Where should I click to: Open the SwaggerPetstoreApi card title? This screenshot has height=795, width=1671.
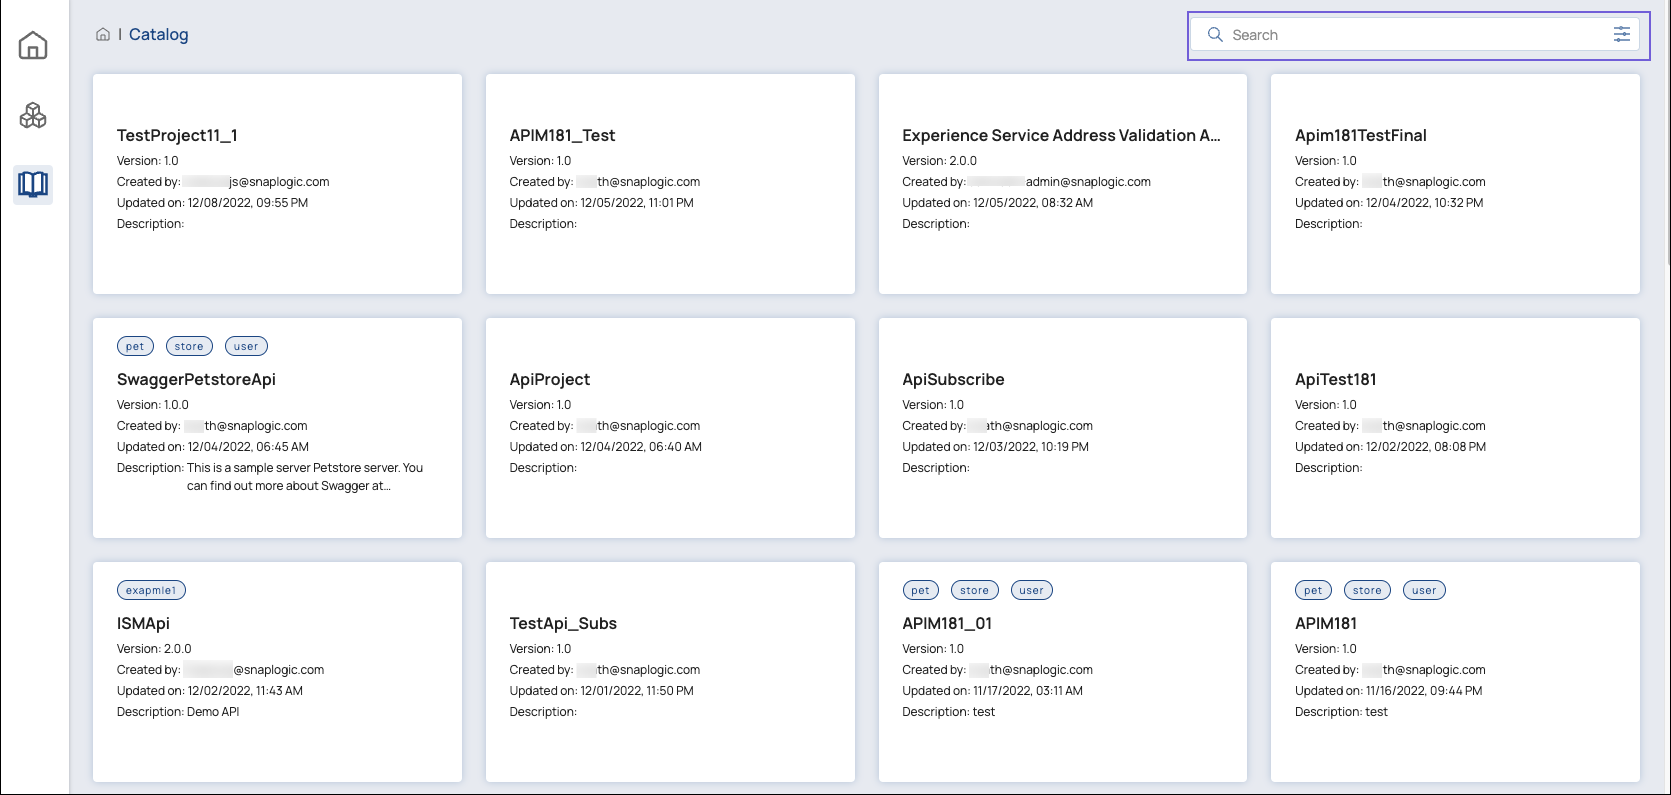tap(196, 379)
